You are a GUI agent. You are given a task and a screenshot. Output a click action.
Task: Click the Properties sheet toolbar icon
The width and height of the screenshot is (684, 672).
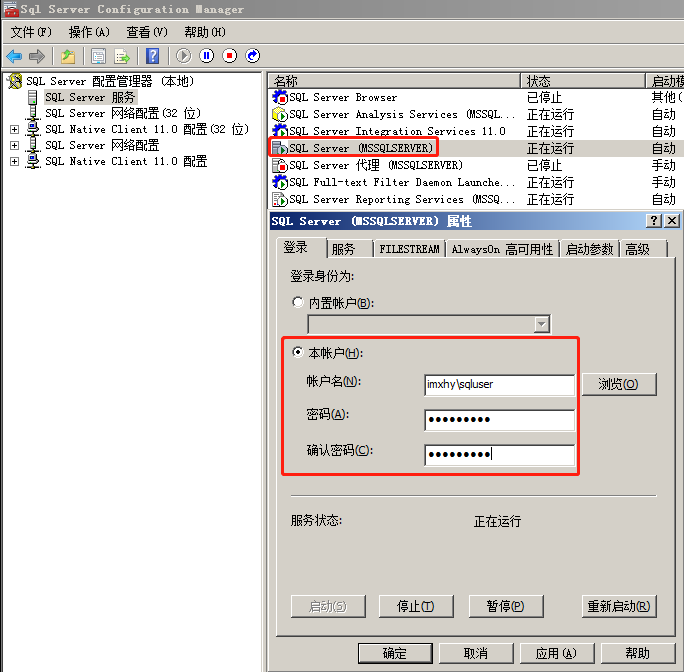99,56
